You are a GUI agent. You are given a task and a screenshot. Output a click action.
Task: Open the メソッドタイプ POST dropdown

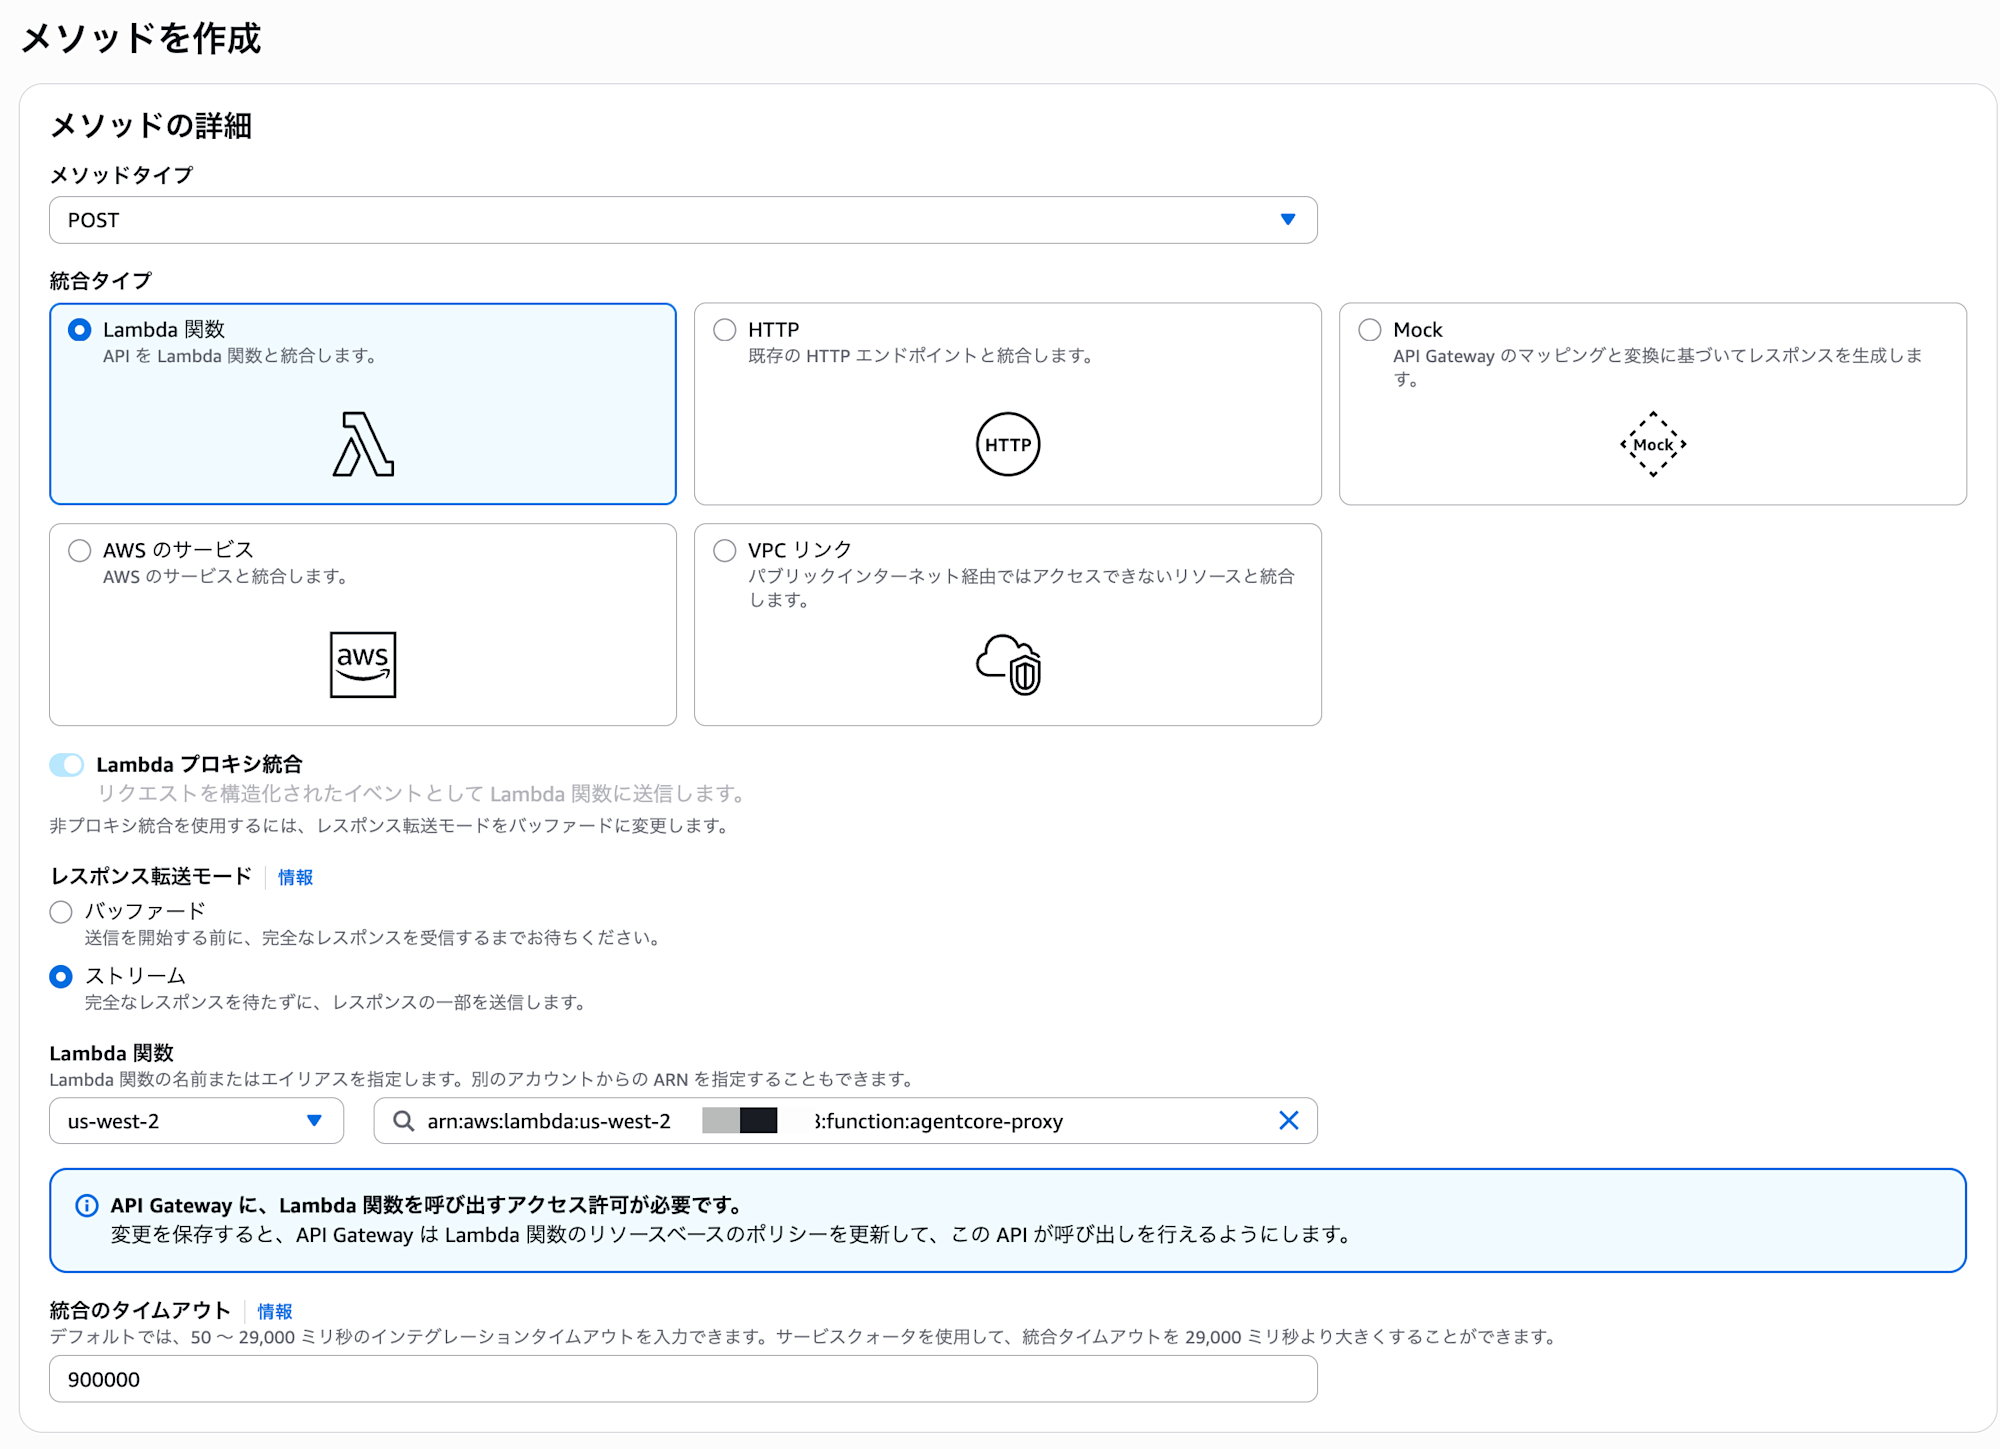[682, 220]
